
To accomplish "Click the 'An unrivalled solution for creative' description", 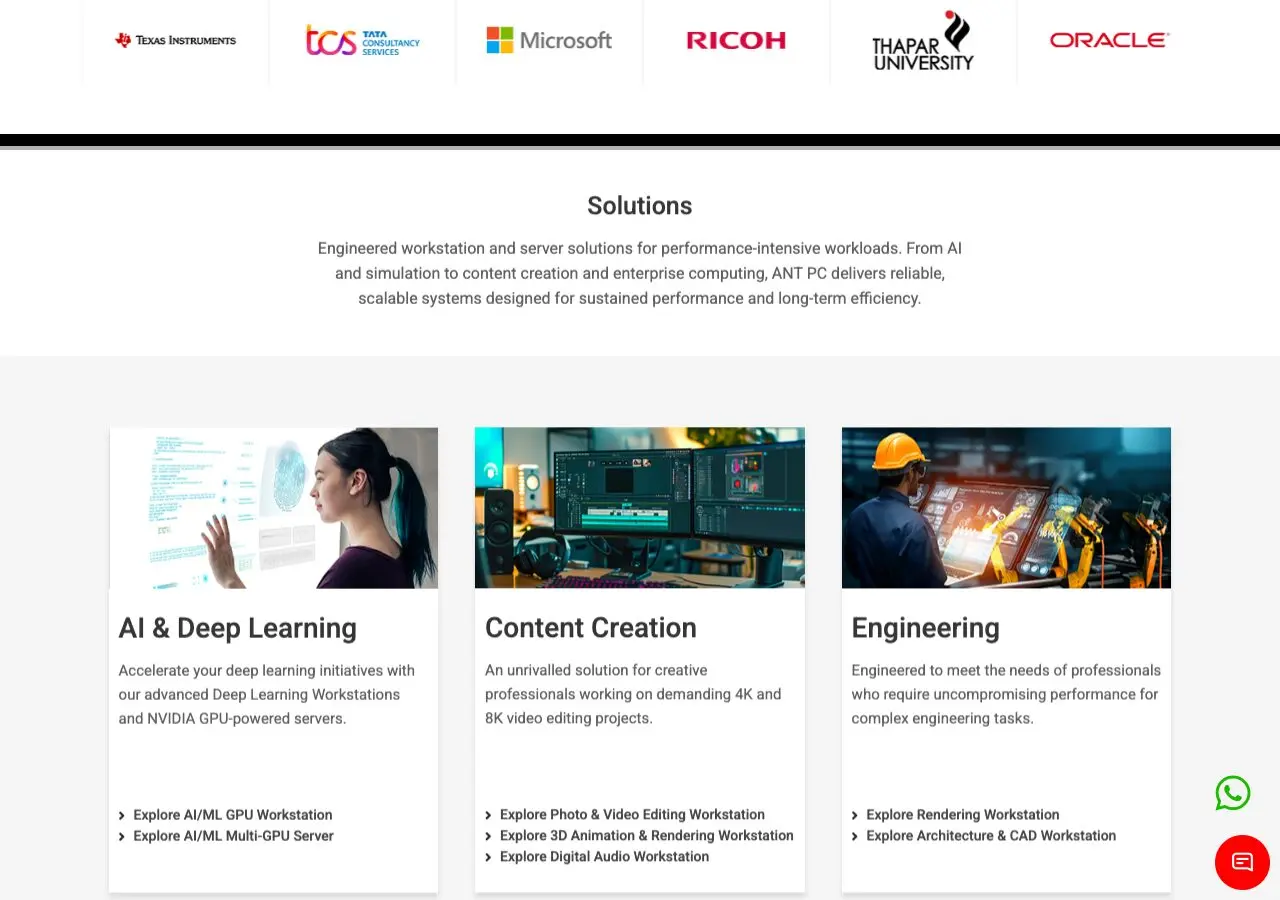I will [x=633, y=694].
